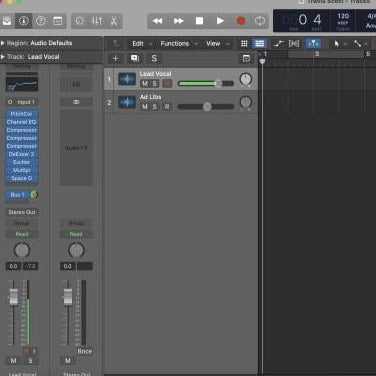Expand the Track Lead Vocal section
Image resolution: width=376 pixels, height=376 pixels.
pyautogui.click(x=3, y=57)
